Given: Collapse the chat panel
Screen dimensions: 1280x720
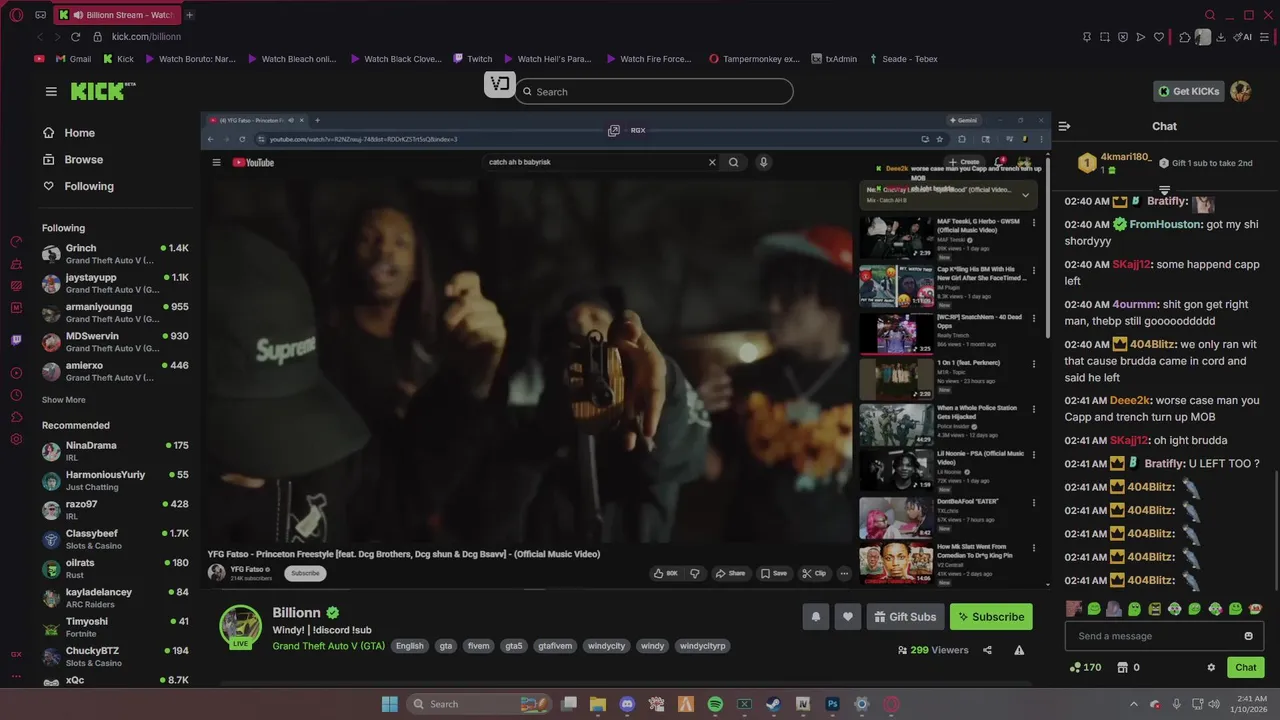Looking at the screenshot, I should click(x=1064, y=126).
